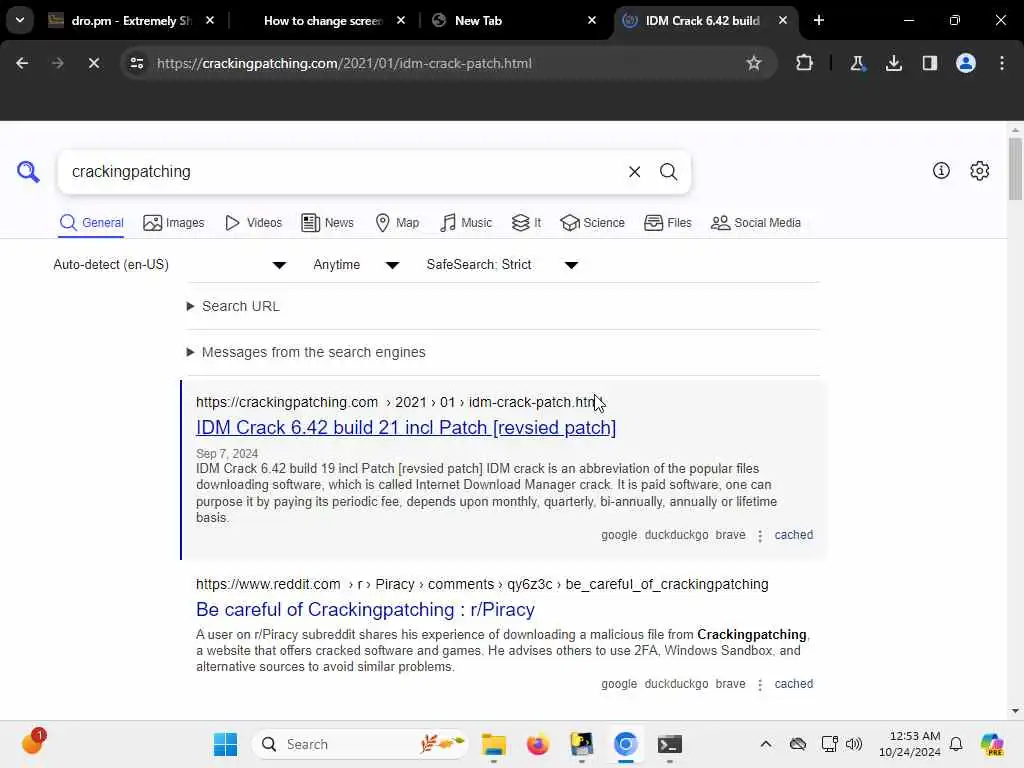
Task: Select the News search category
Action: point(328,223)
